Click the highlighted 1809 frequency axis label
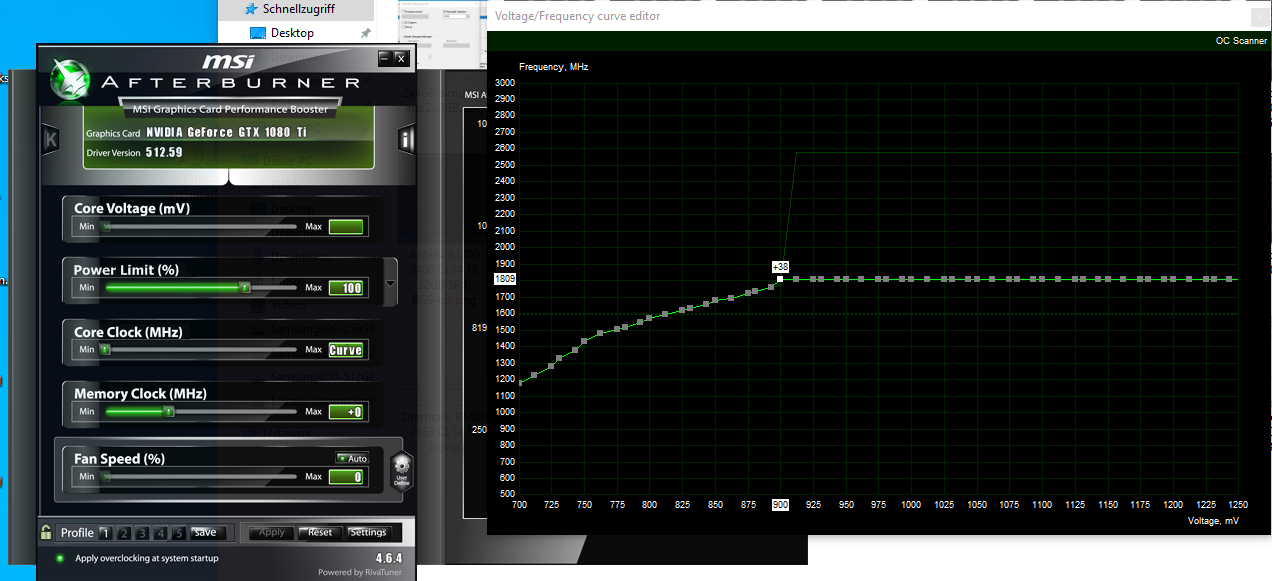 click(x=504, y=279)
